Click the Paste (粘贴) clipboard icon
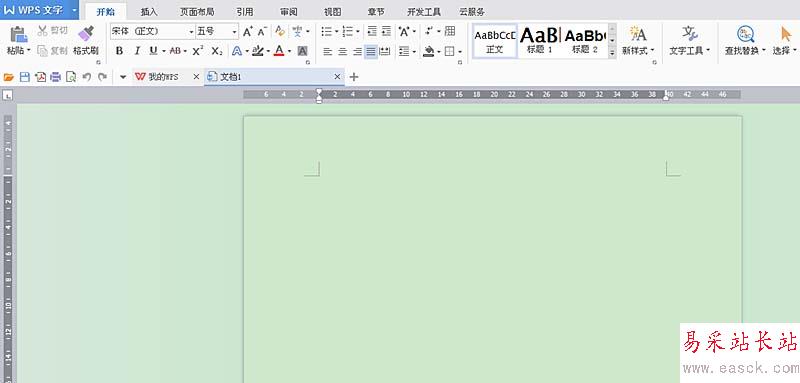The height and width of the screenshot is (383, 800). 19,34
